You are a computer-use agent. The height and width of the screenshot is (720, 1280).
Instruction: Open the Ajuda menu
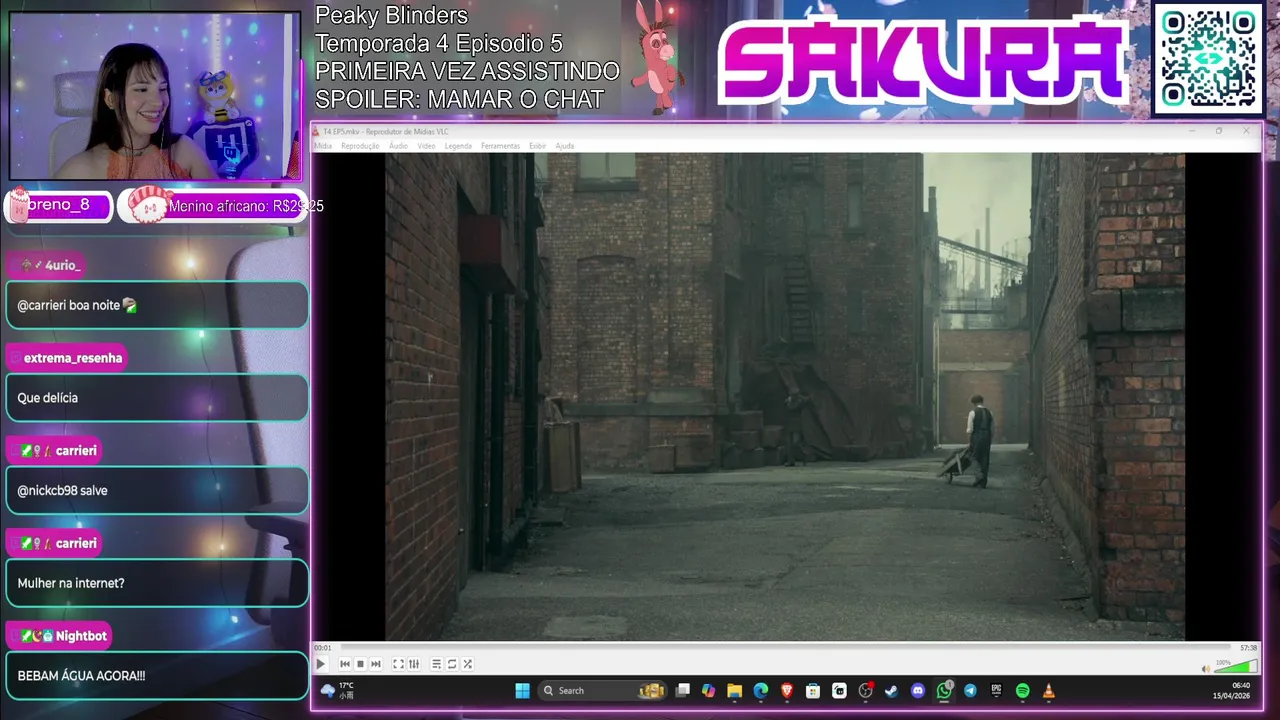coord(565,146)
